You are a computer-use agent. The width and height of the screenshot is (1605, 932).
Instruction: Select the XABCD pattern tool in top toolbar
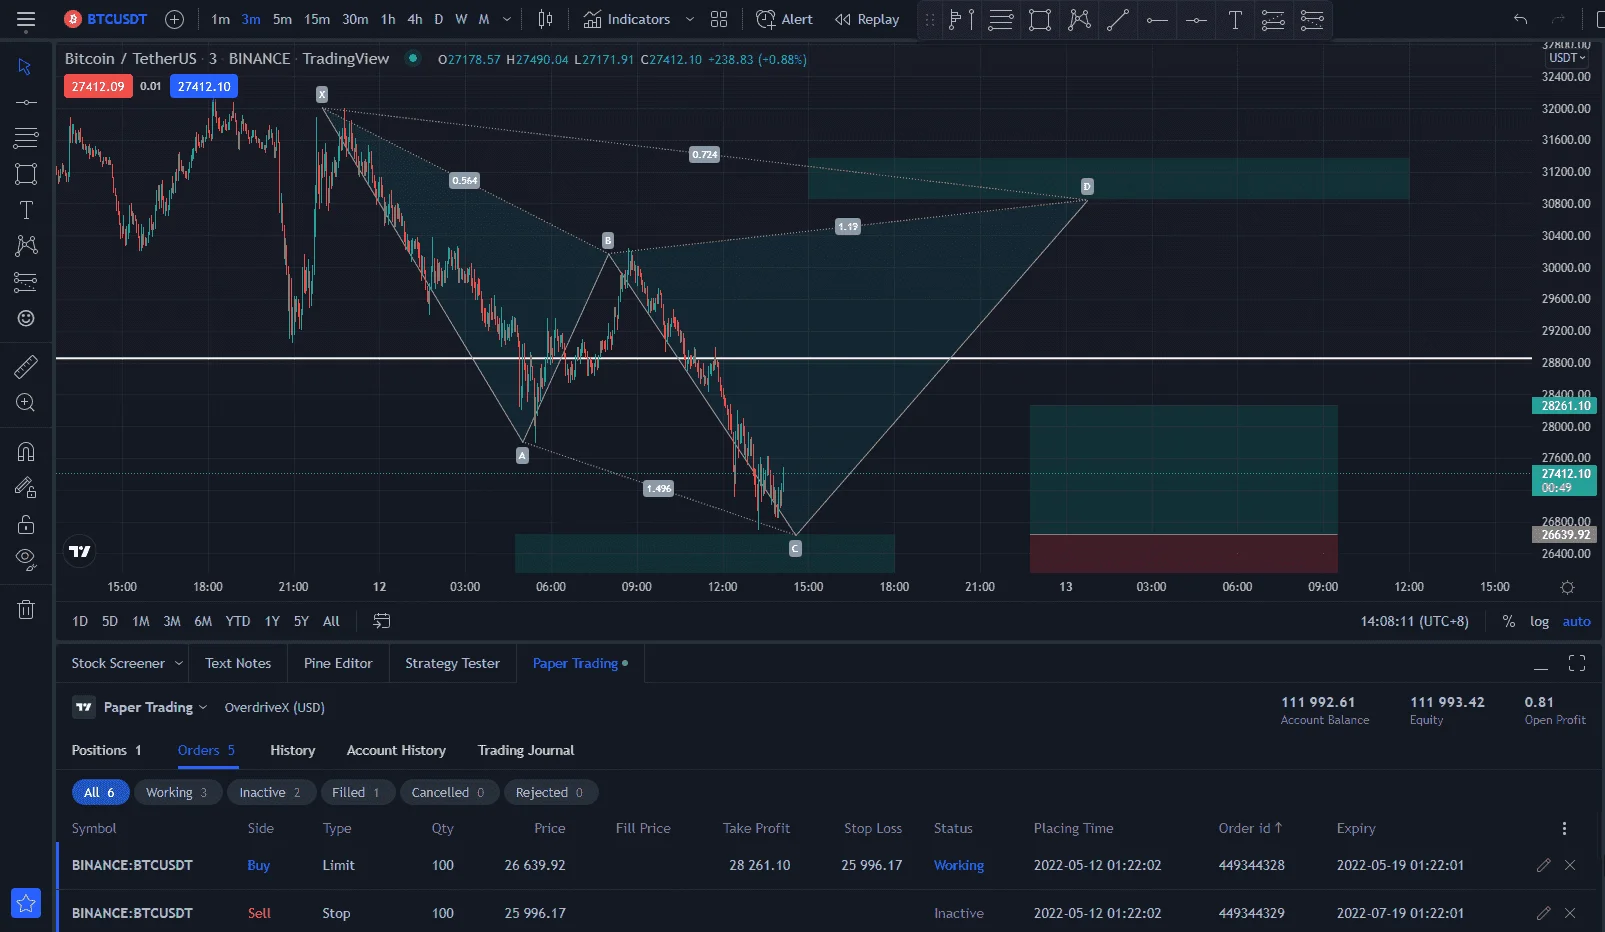tap(1079, 19)
